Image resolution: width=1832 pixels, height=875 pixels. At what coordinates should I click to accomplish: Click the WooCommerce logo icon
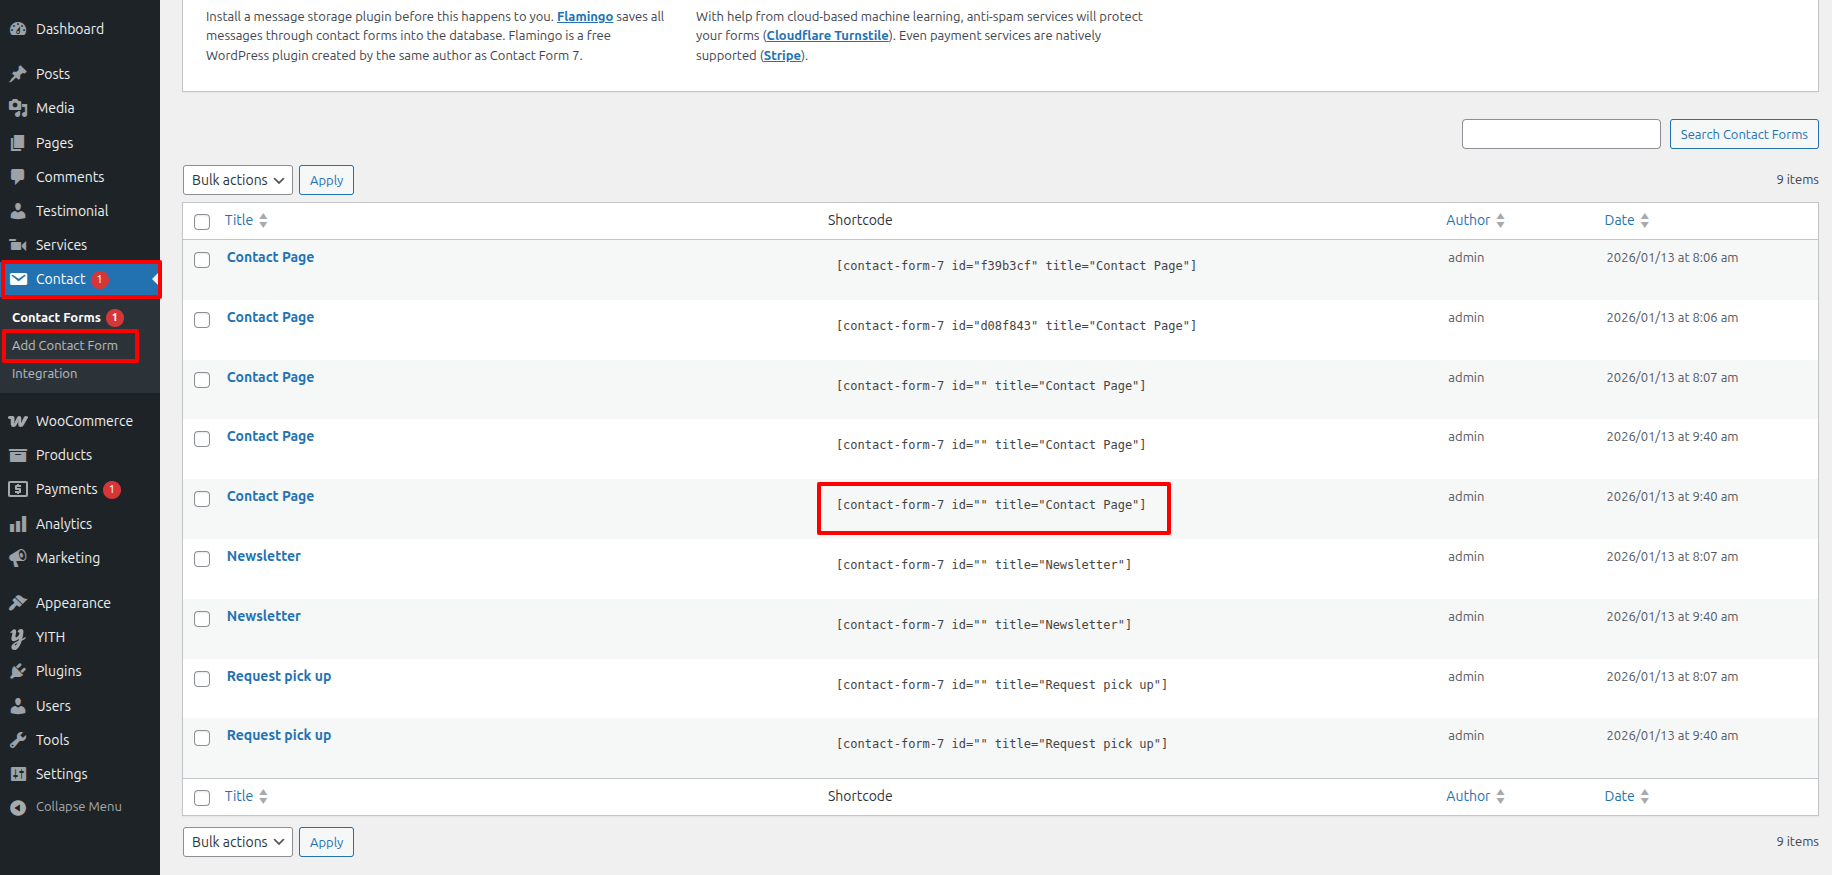18,421
